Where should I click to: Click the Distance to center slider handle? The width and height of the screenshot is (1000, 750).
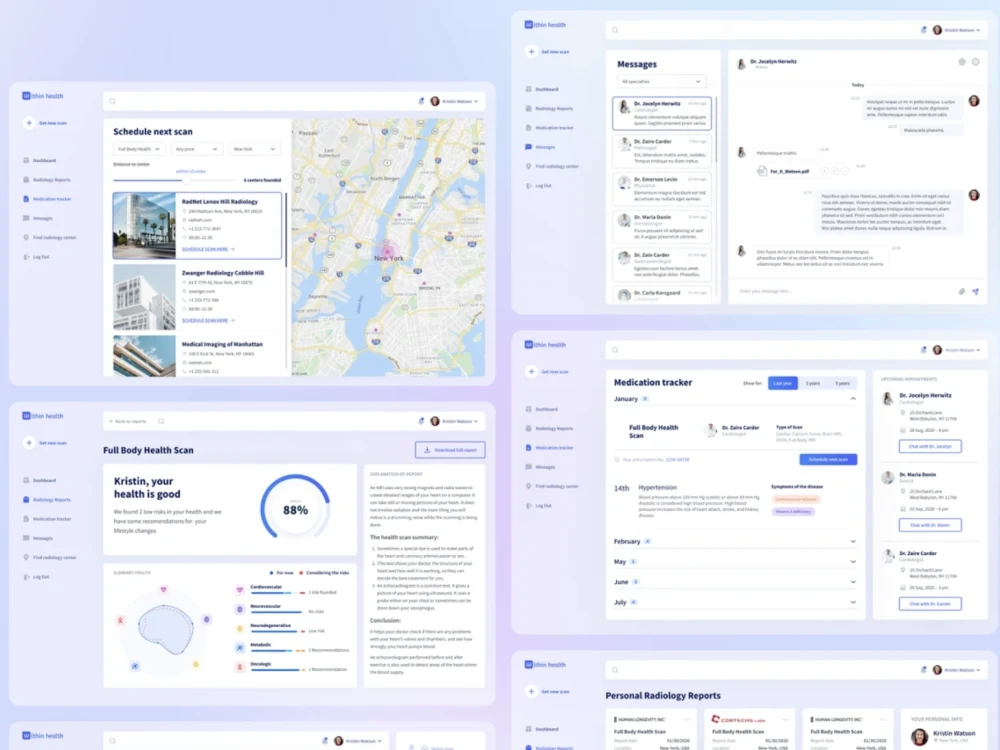pos(187,180)
